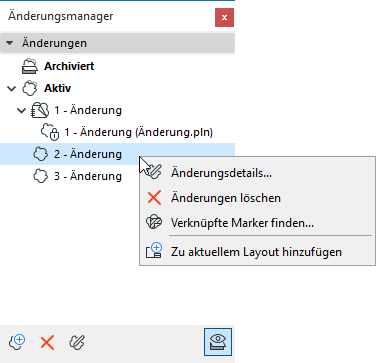Choose Änderungen löschen from context menu
The height and width of the screenshot is (363, 376).
pos(257,198)
